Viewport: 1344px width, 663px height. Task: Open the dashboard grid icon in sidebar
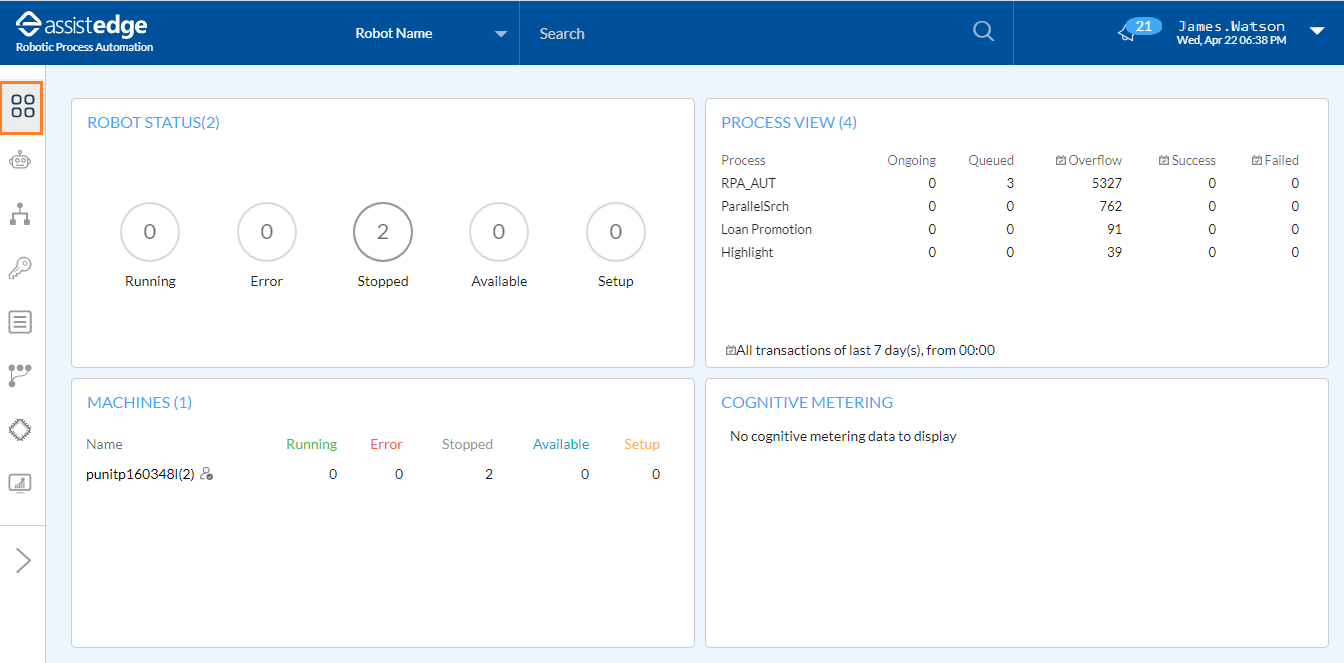(22, 107)
